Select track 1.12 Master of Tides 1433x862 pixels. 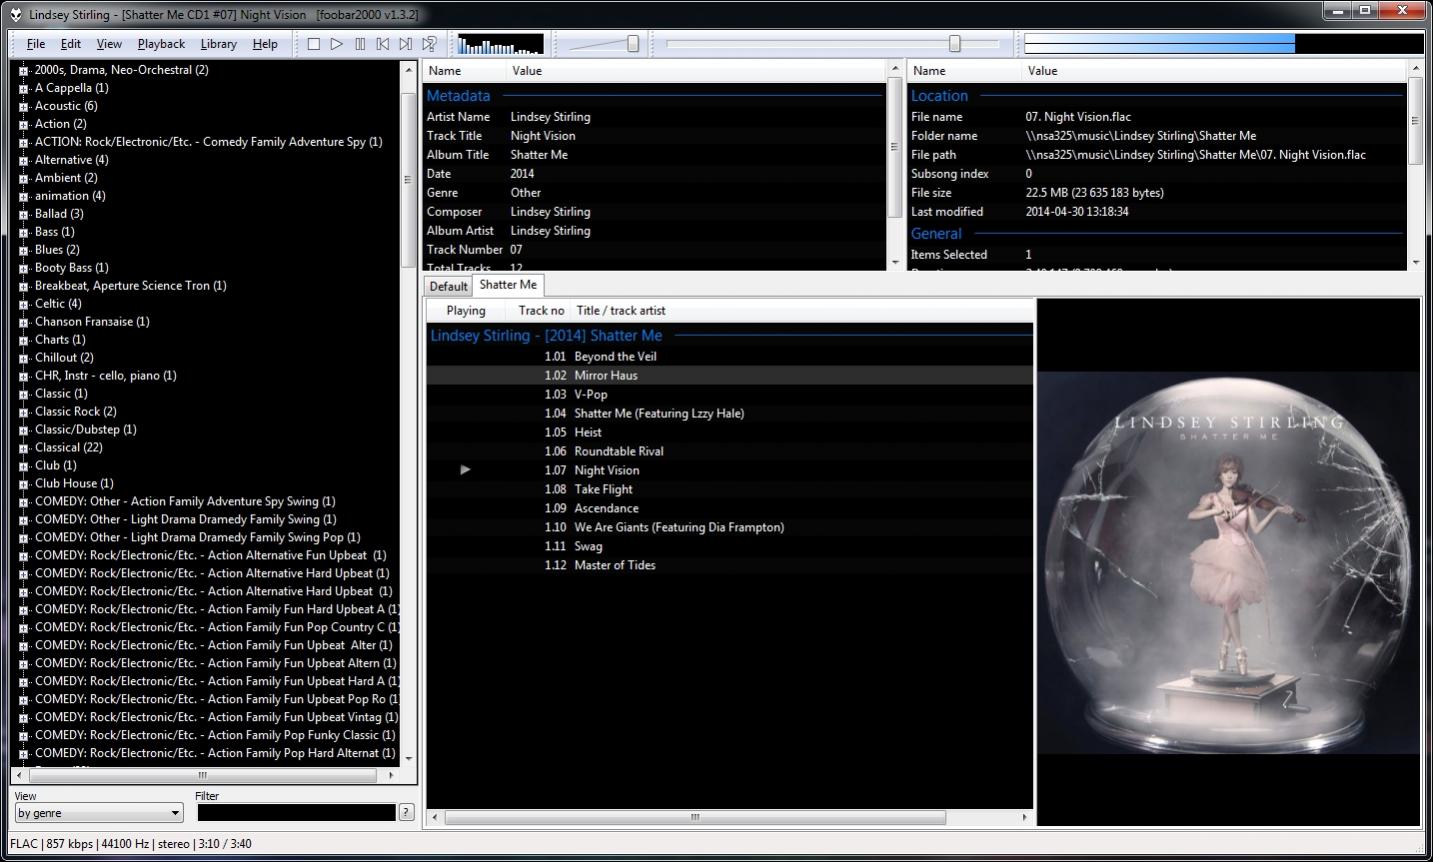729,566
